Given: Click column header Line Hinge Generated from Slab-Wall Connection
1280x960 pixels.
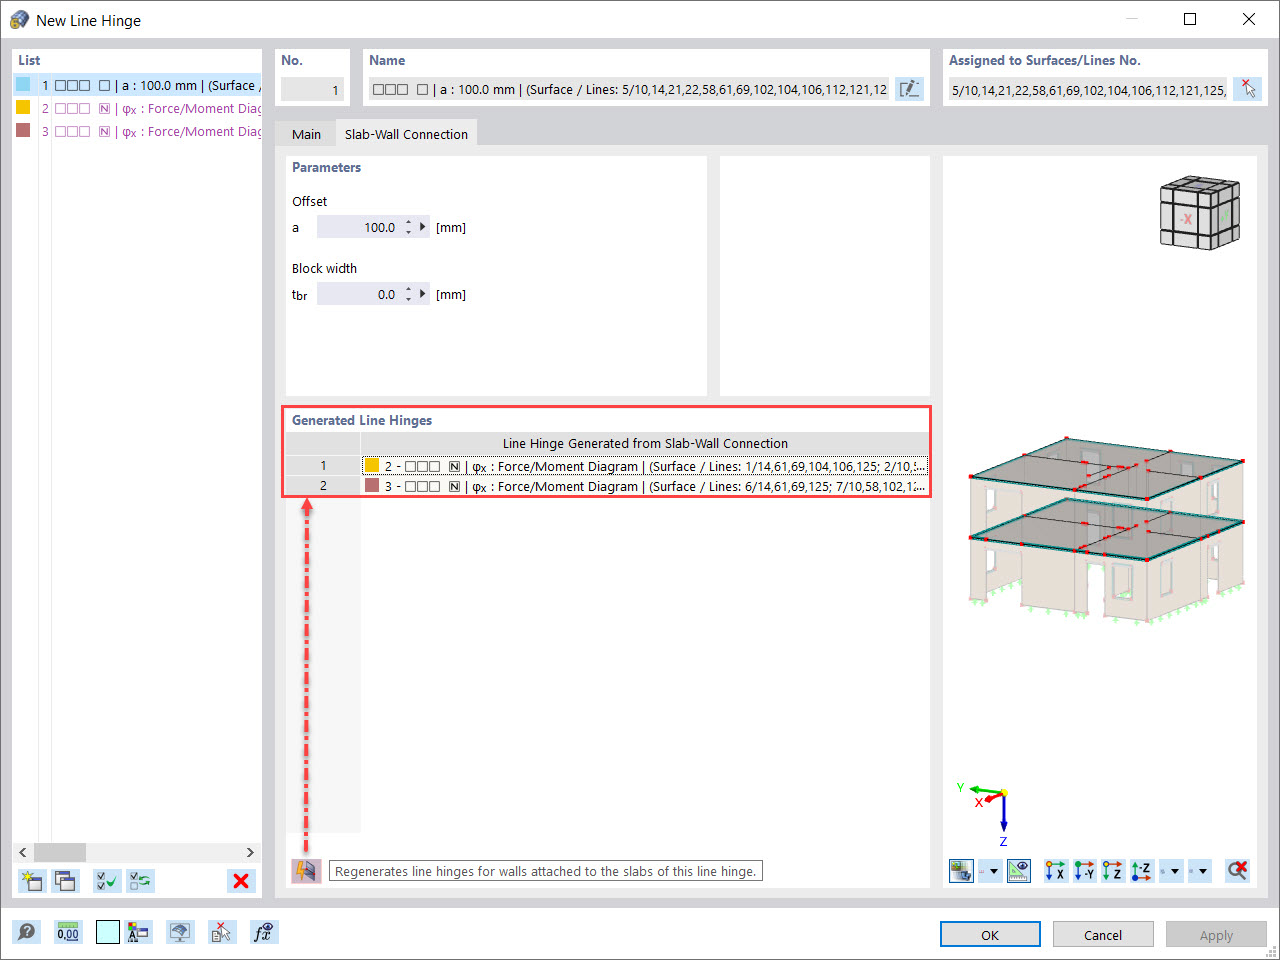Looking at the screenshot, I should pos(645,443).
